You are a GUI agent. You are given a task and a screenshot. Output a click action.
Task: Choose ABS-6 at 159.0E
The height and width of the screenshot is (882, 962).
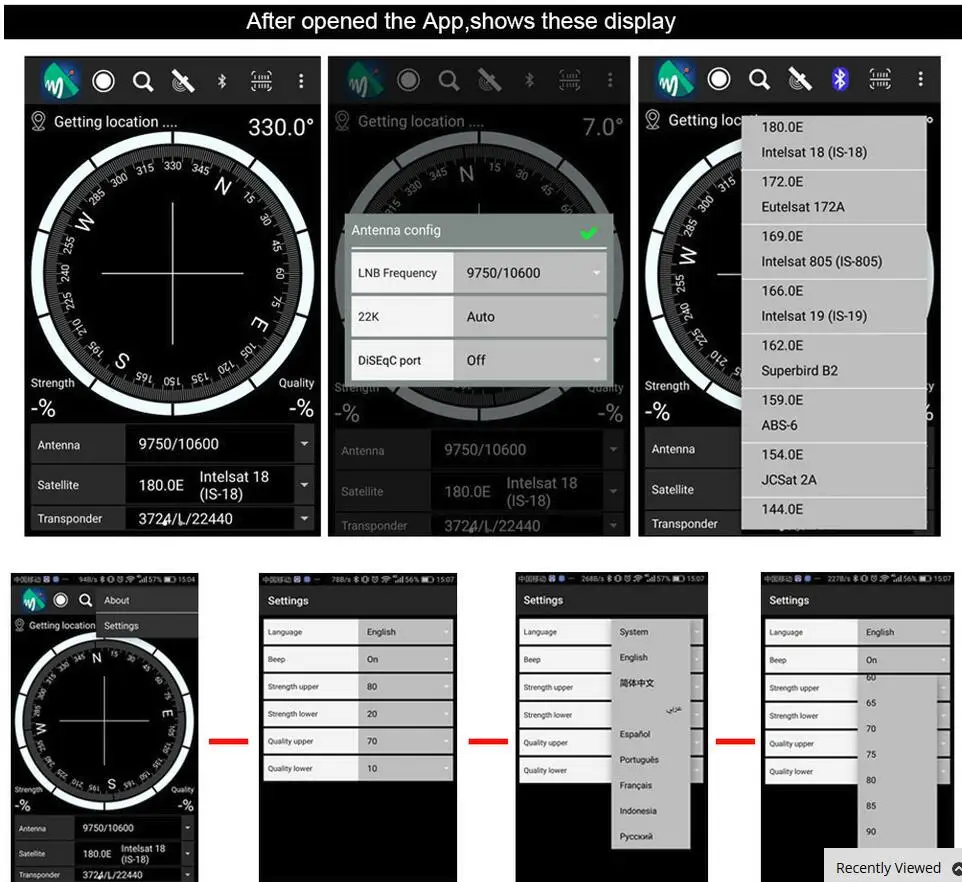833,413
